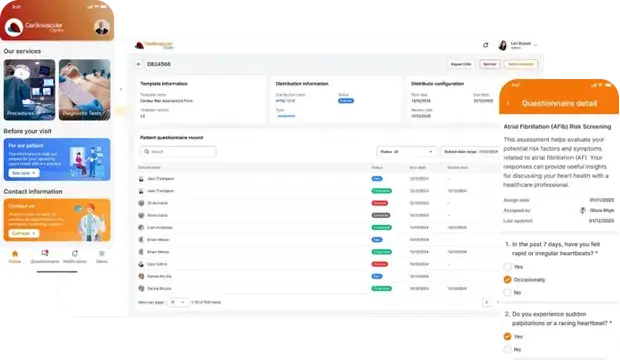
Task: Go back using the arrow beside D824566
Action: (139, 64)
